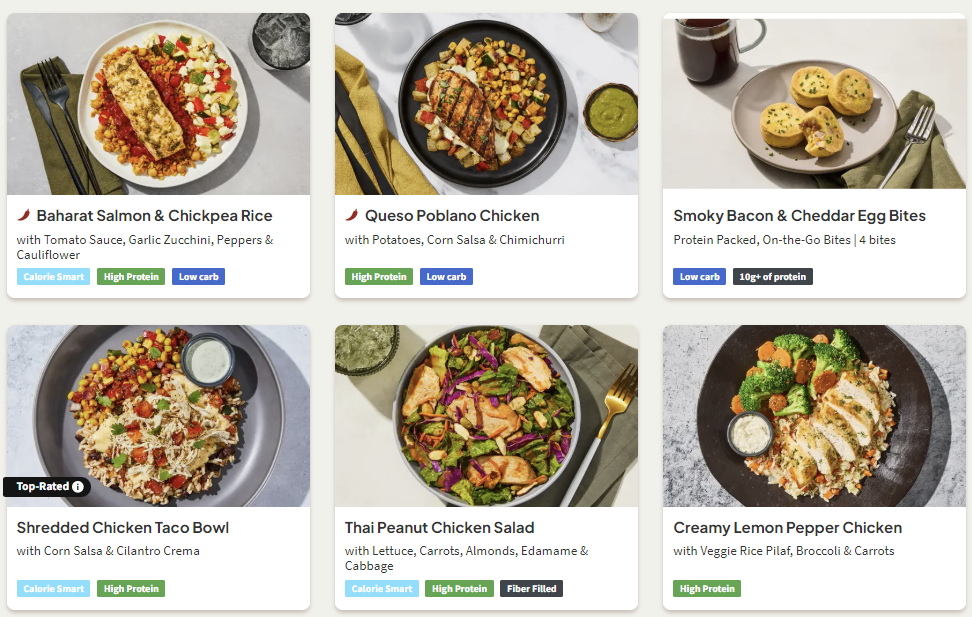The width and height of the screenshot is (972, 617).
Task: Open the Smoky Bacon & Cheddar Egg Bites image
Action: point(814,104)
